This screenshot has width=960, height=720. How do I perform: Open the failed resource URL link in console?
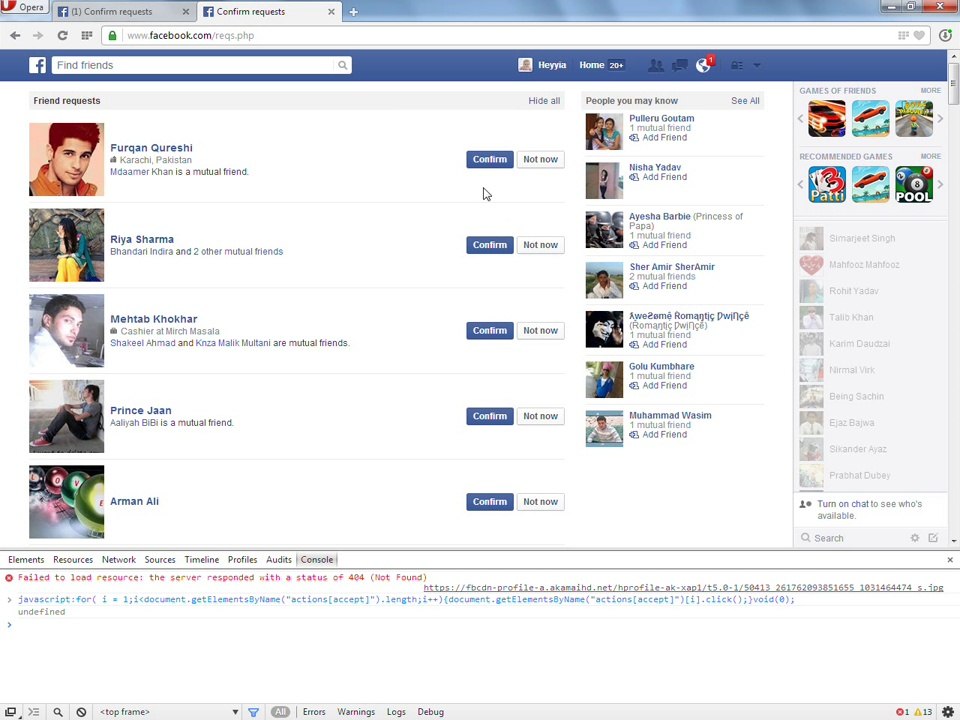[x=683, y=588]
